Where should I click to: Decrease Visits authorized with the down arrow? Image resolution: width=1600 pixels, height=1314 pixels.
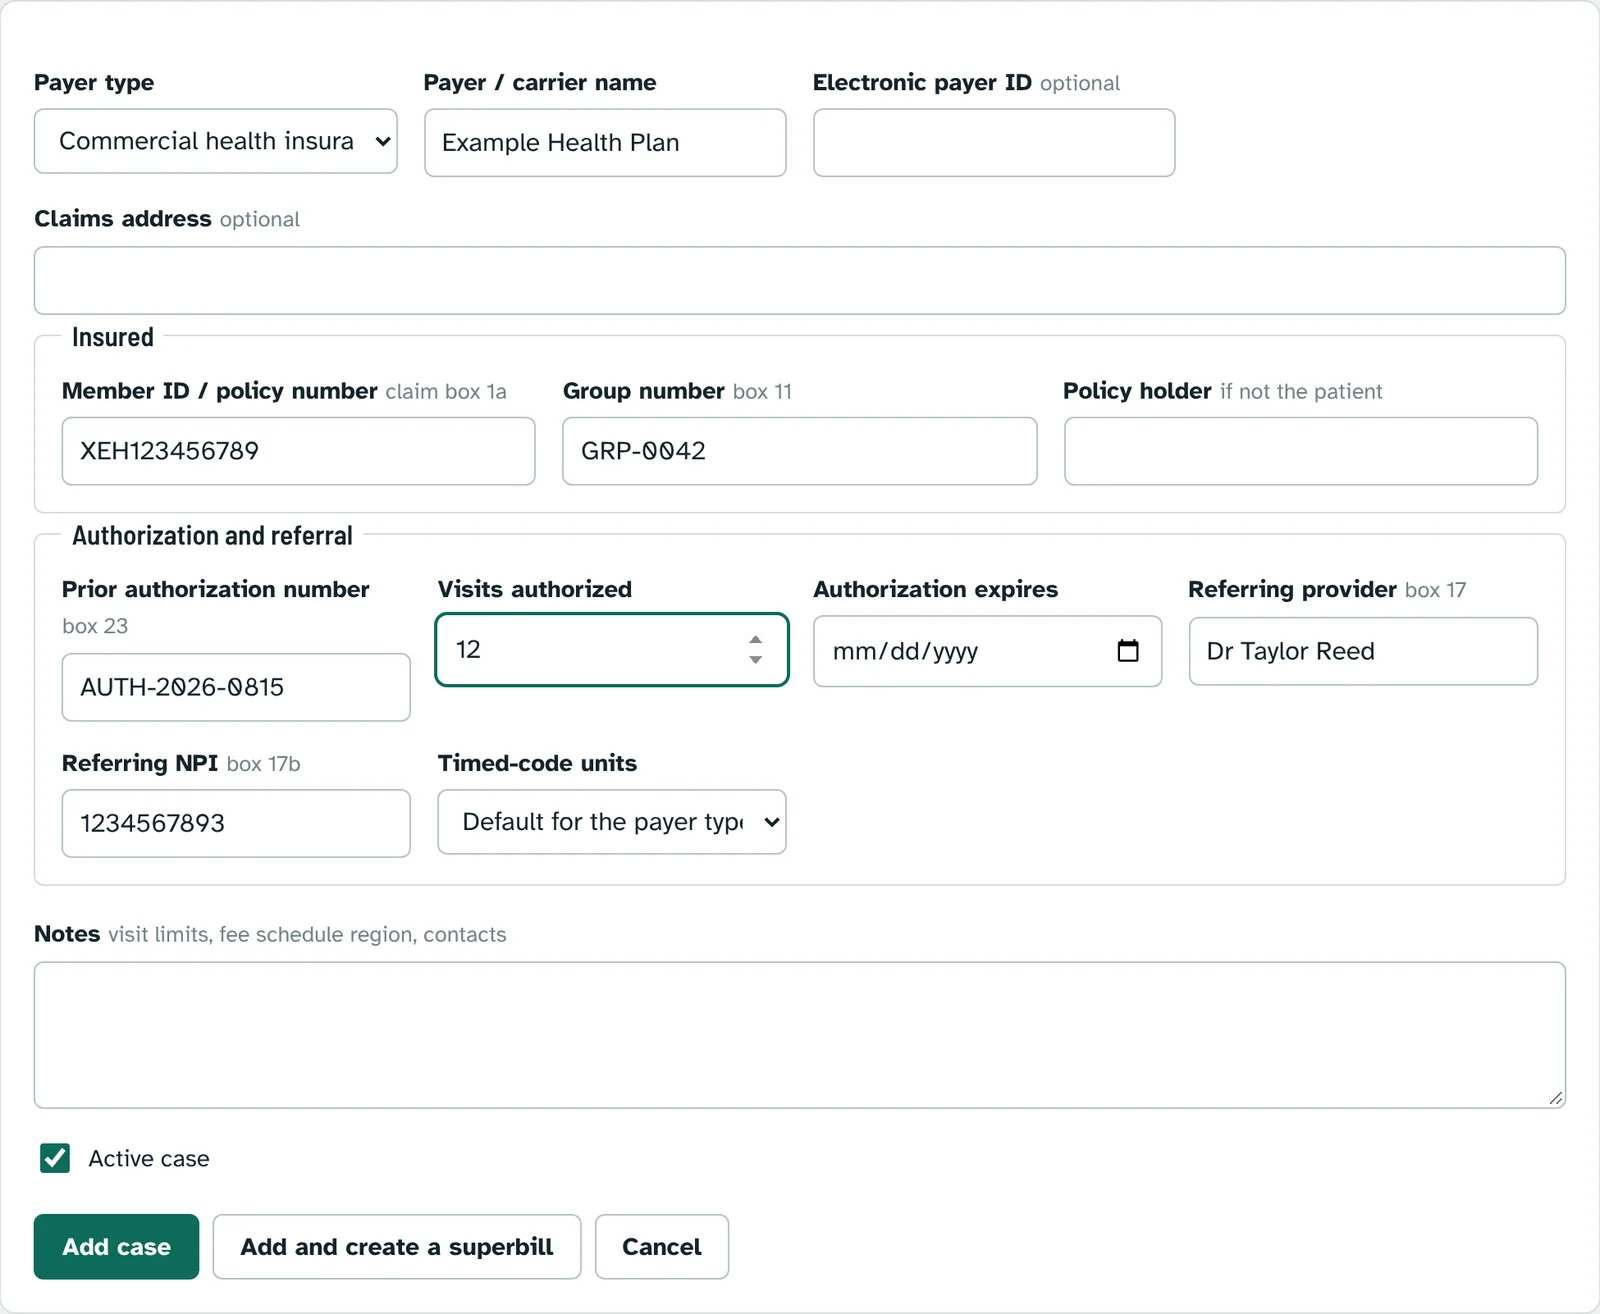(756, 660)
